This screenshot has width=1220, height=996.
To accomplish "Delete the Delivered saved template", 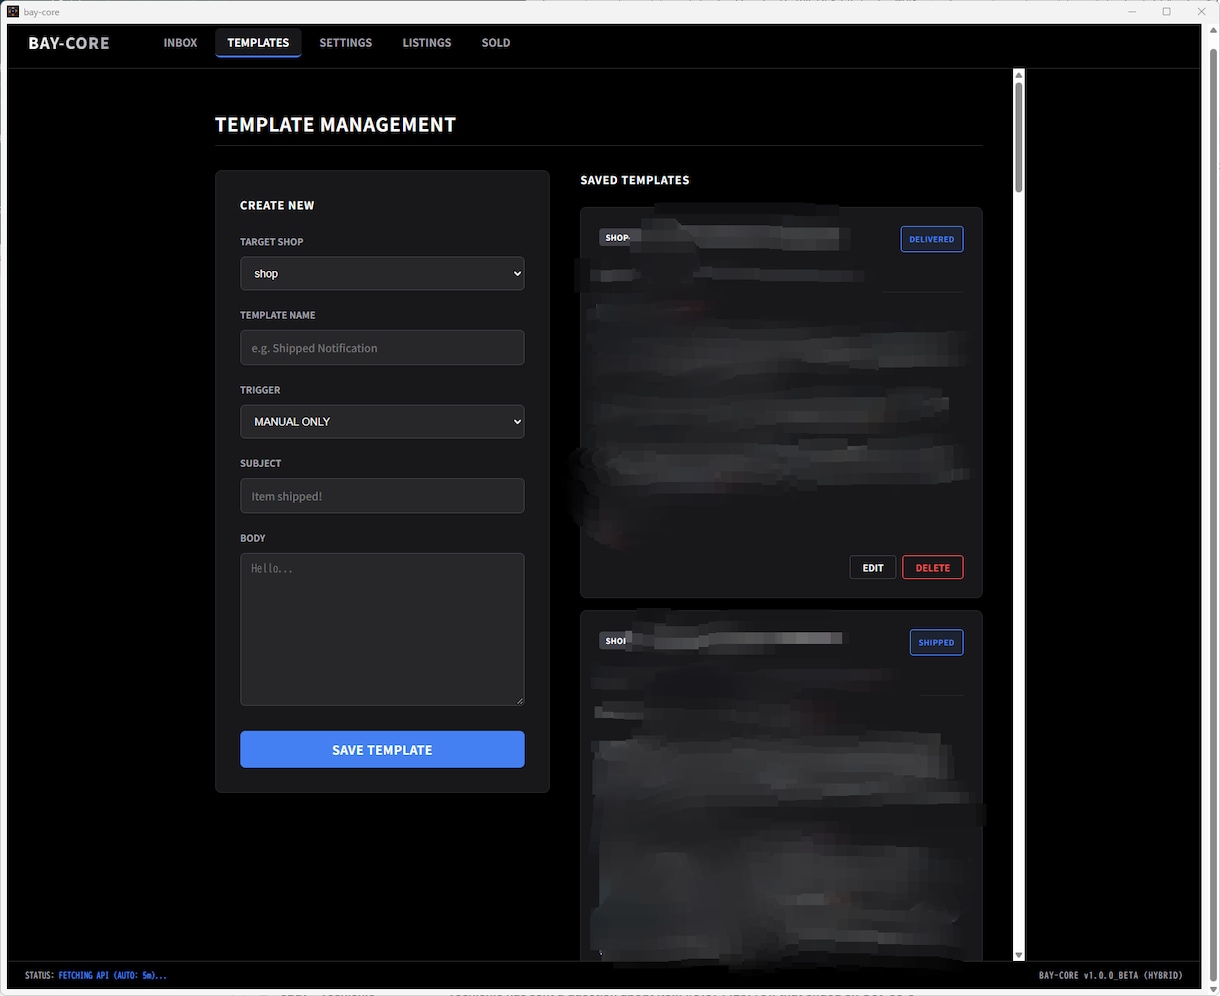I will tap(933, 568).
